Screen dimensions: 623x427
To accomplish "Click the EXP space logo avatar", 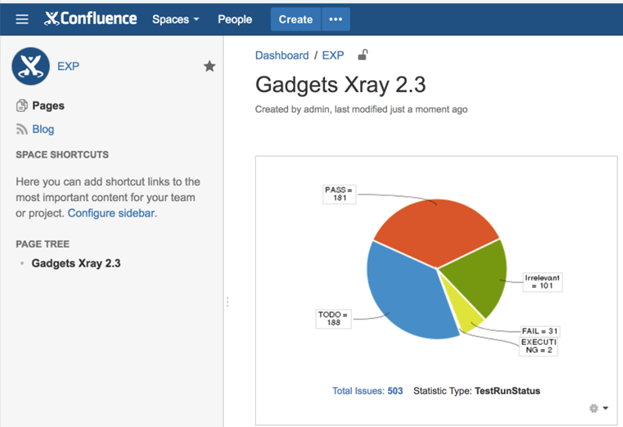I will (x=31, y=66).
